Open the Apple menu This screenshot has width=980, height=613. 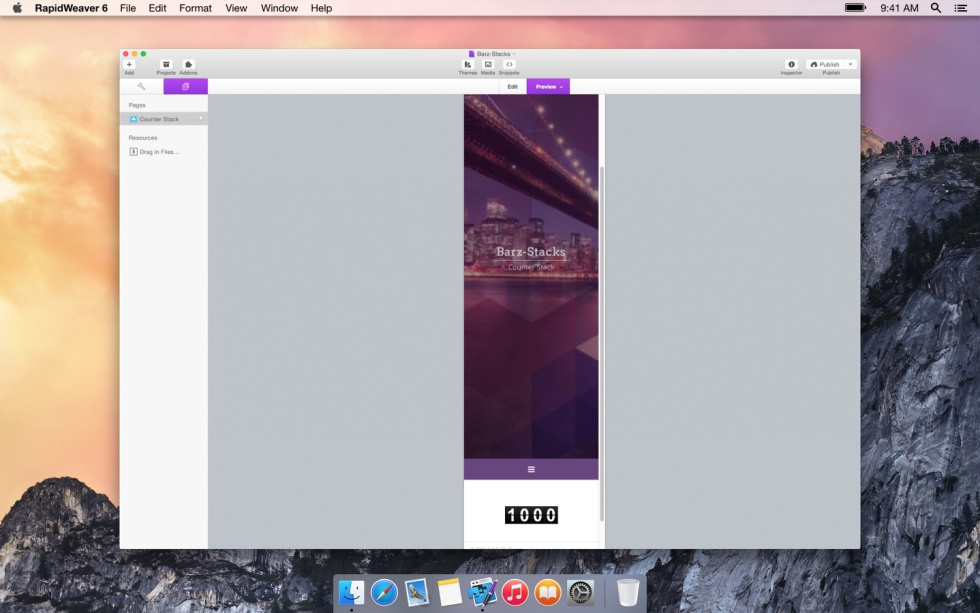pyautogui.click(x=17, y=8)
